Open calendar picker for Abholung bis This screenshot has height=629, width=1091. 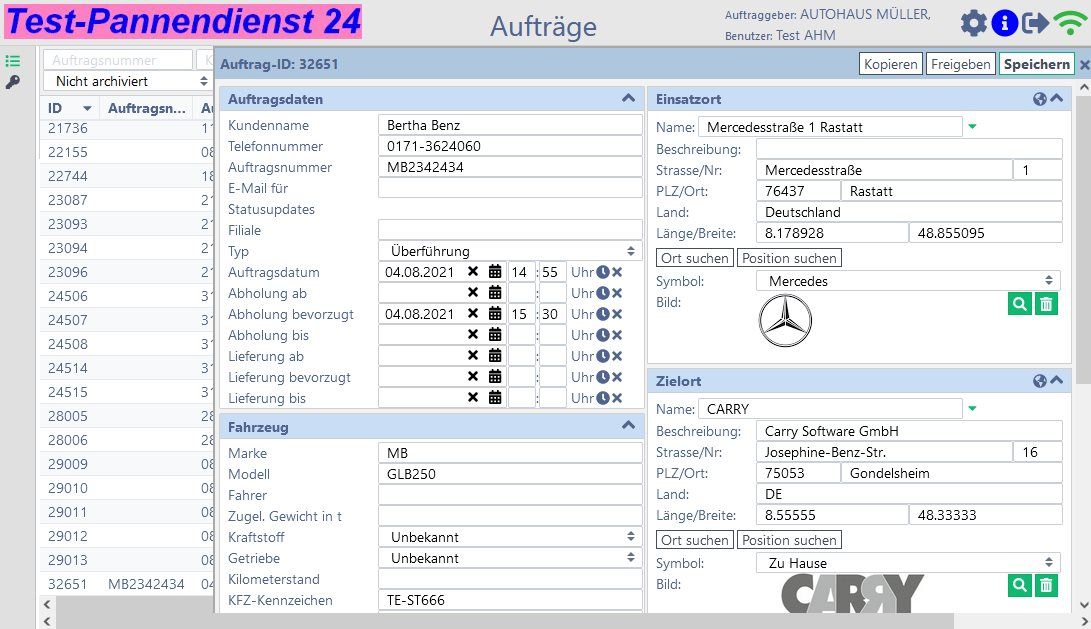click(495, 335)
